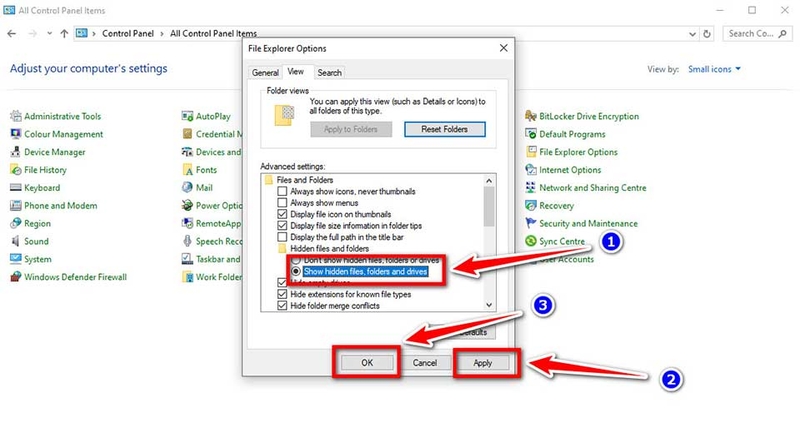
Task: Open the Mail icon
Action: (187, 188)
